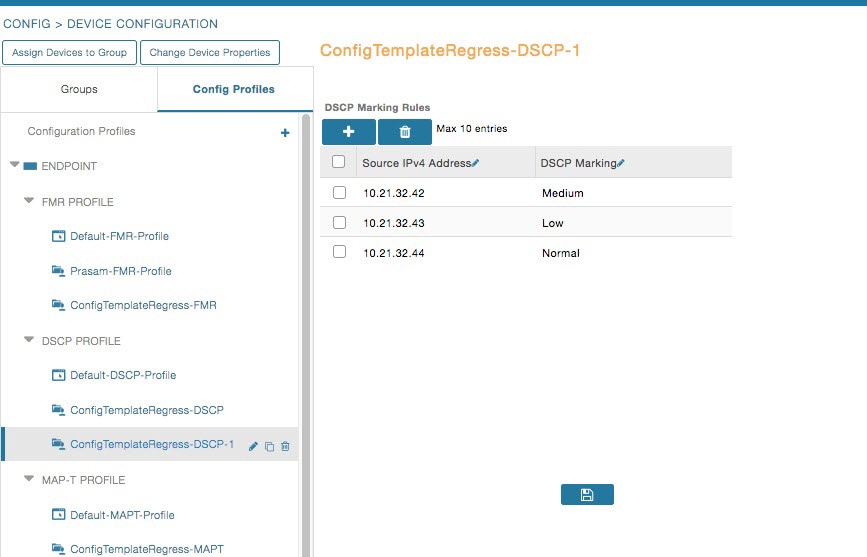Collapse the FMR PROFILE section
The width and height of the screenshot is (867, 557).
tap(29, 201)
